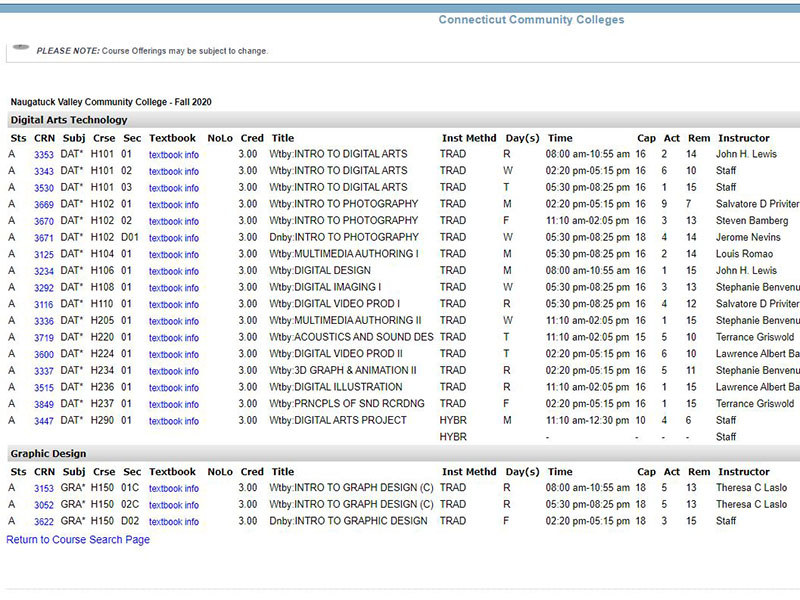
Task: Textbook info for GRA H150 section 02C
Action: click(x=174, y=505)
